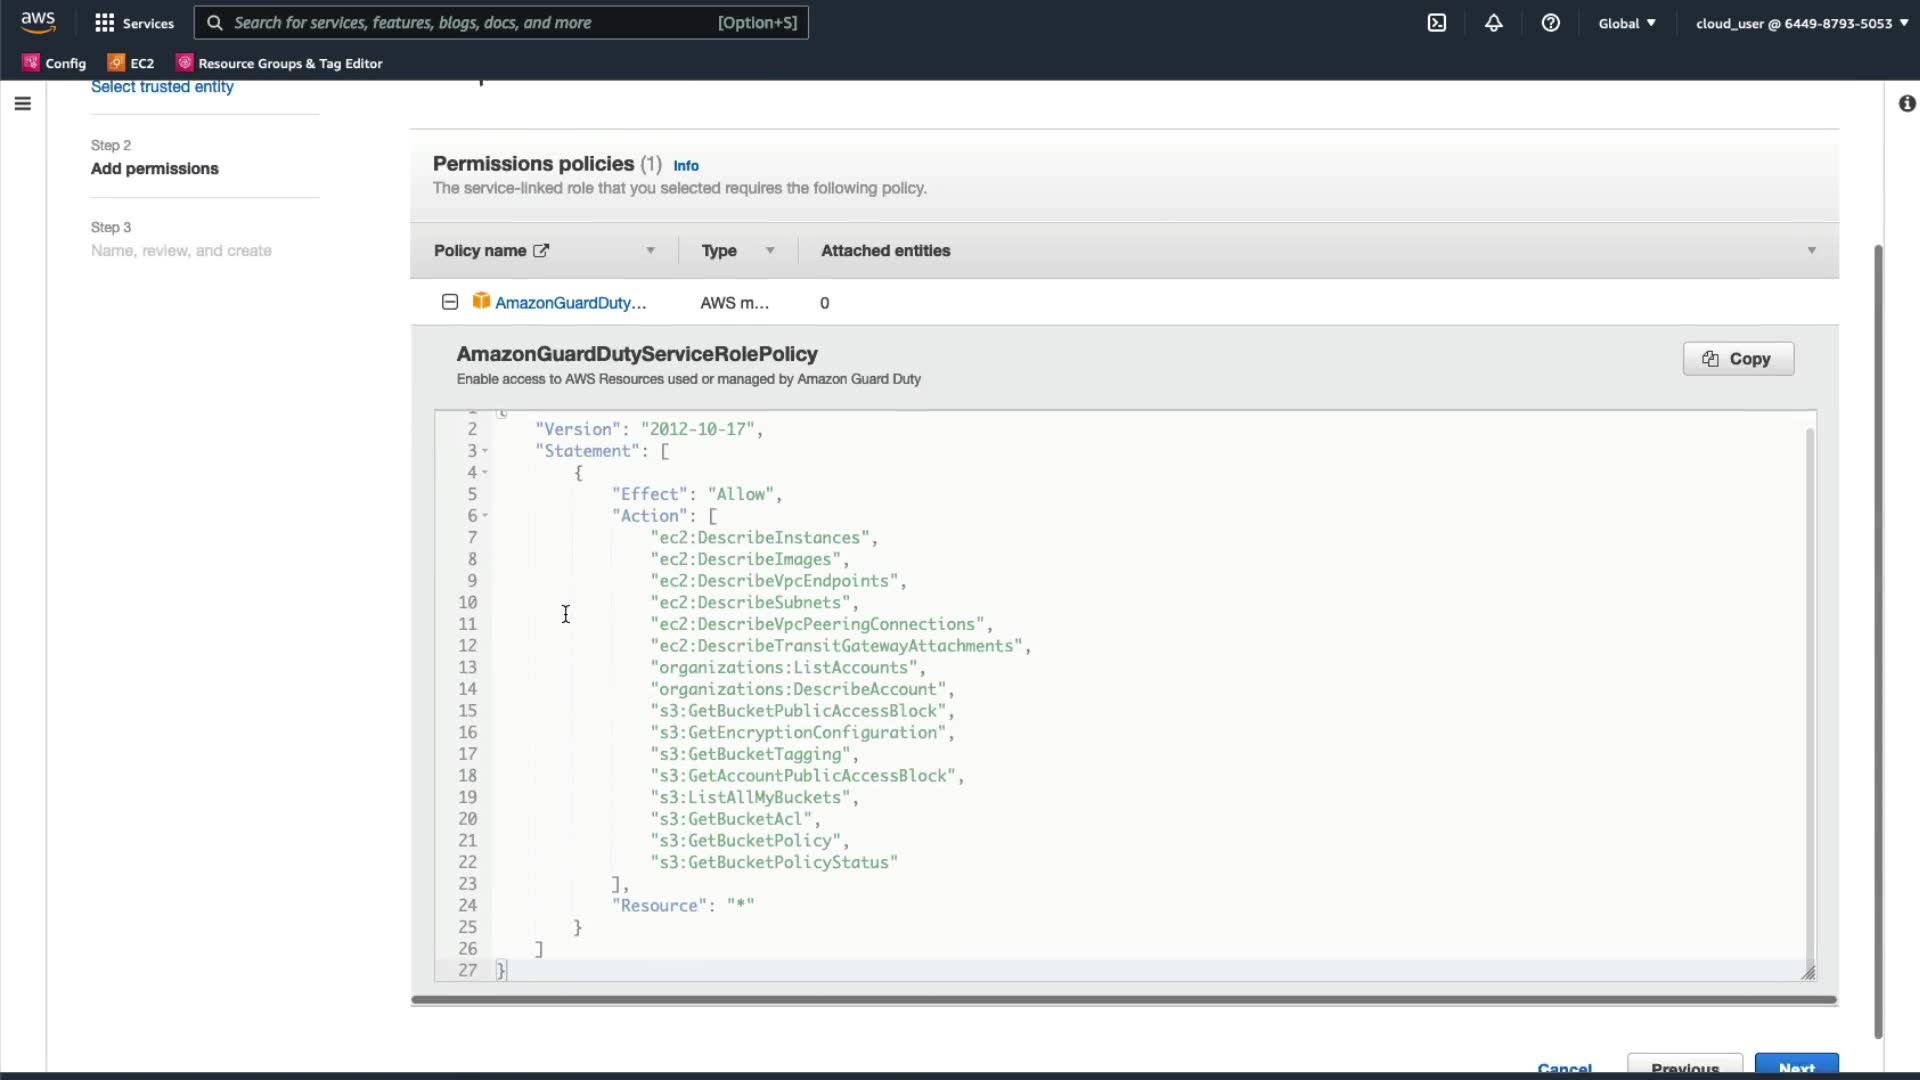The image size is (1920, 1080).
Task: Fold the Action array at line 6
Action: coord(485,516)
